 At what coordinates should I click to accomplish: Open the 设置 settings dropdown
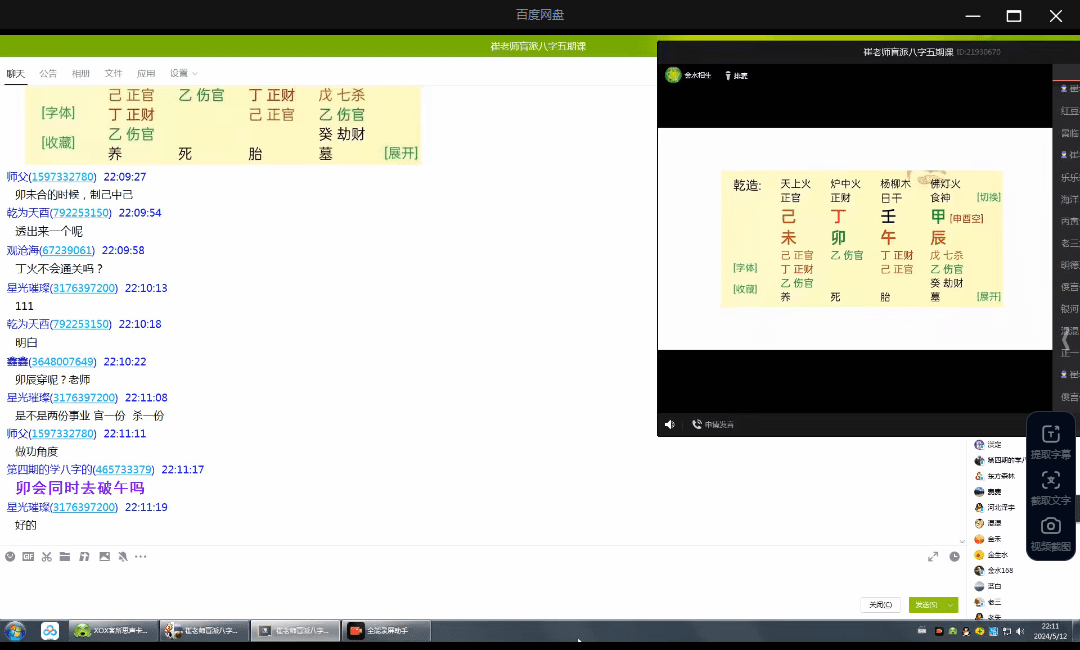coord(183,73)
